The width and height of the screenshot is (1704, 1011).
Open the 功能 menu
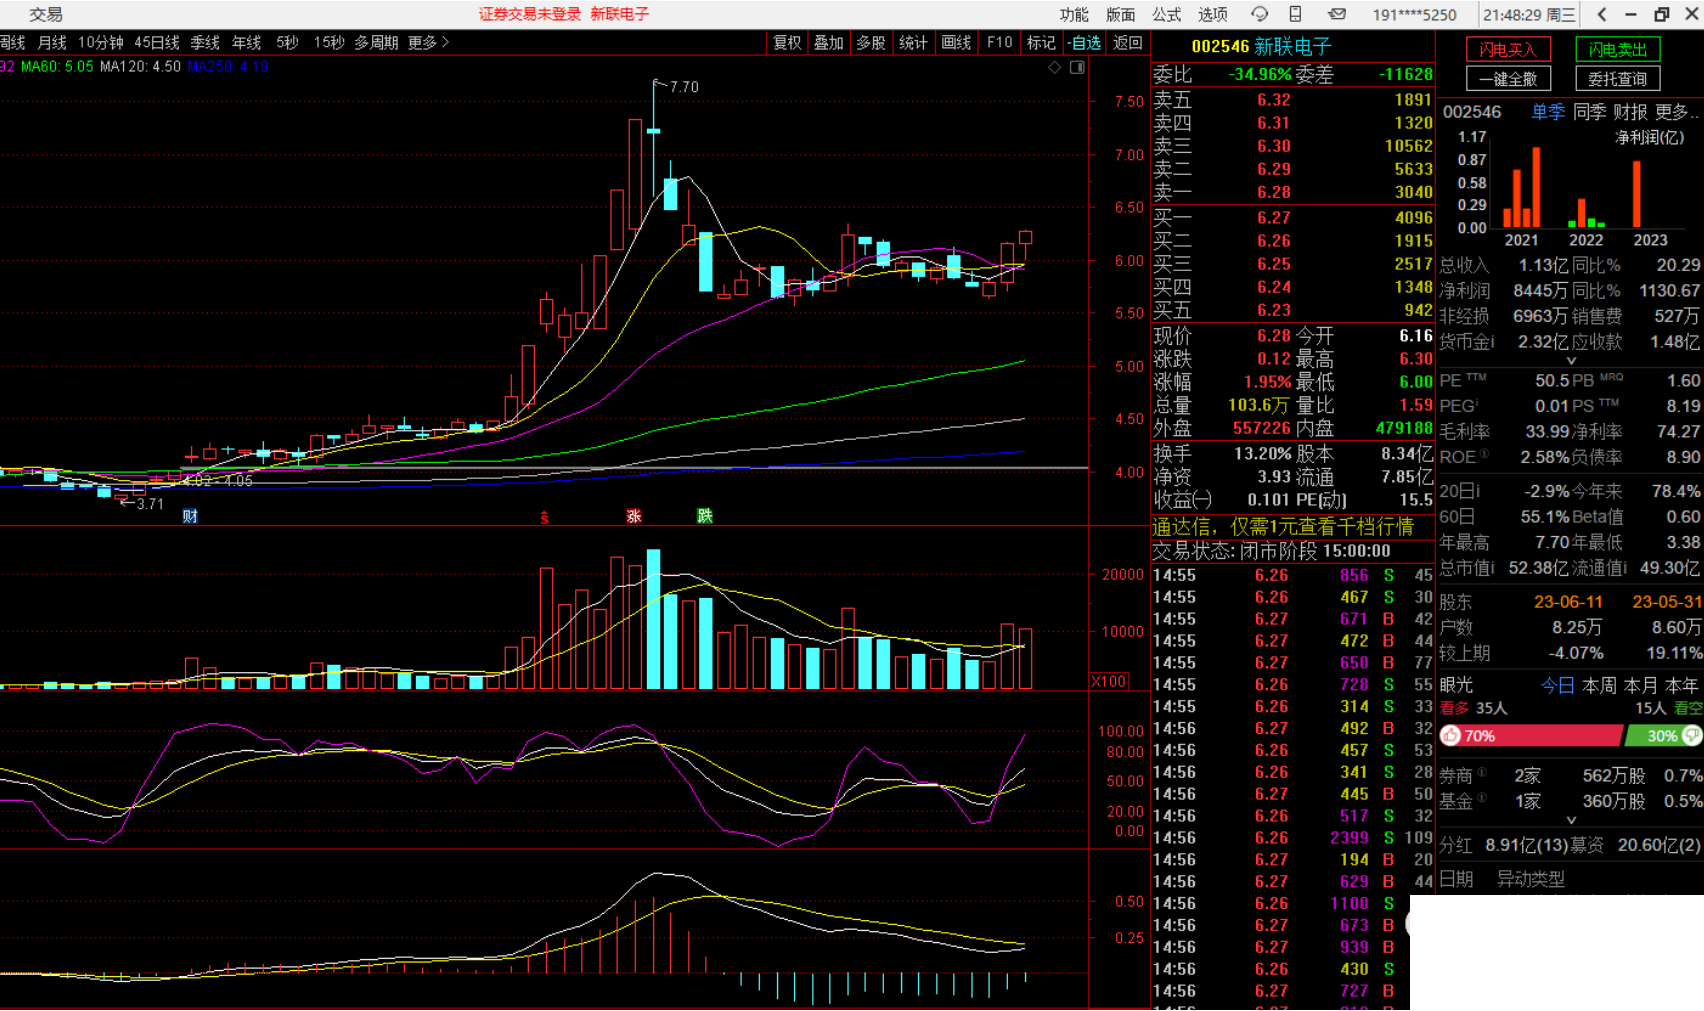1074,14
